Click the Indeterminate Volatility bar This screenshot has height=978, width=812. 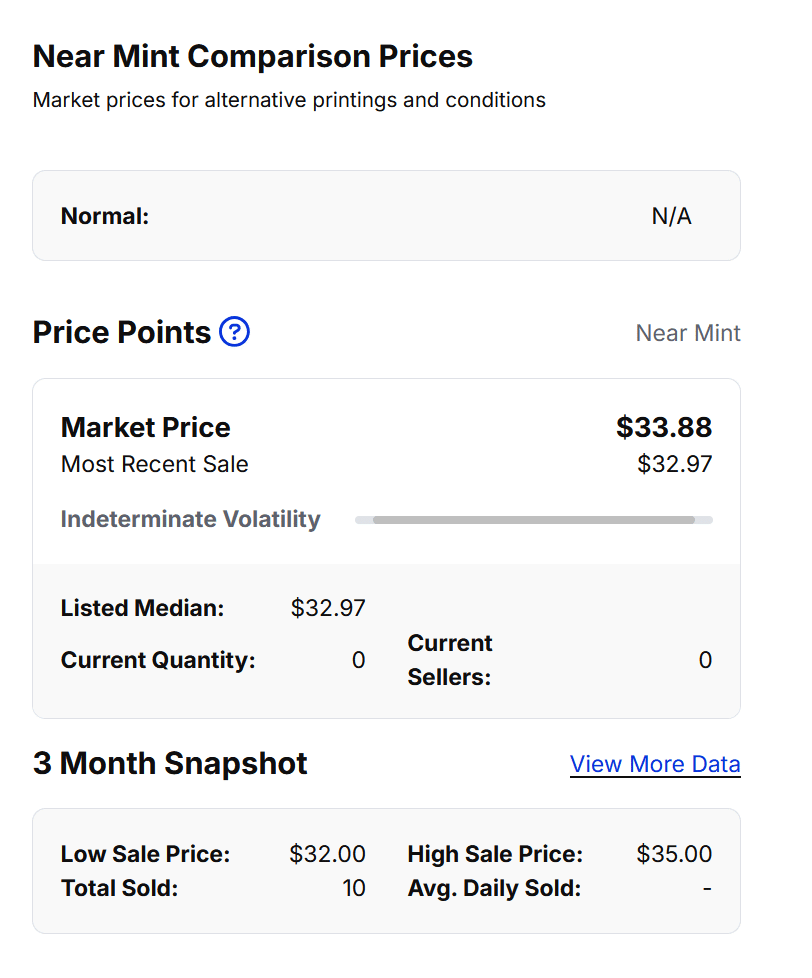533,519
